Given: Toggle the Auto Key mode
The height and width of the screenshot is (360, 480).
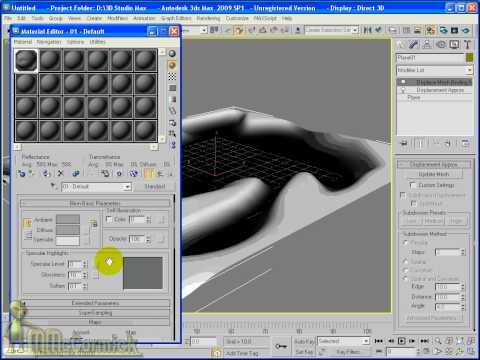Looking at the screenshot, I should (x=304, y=341).
